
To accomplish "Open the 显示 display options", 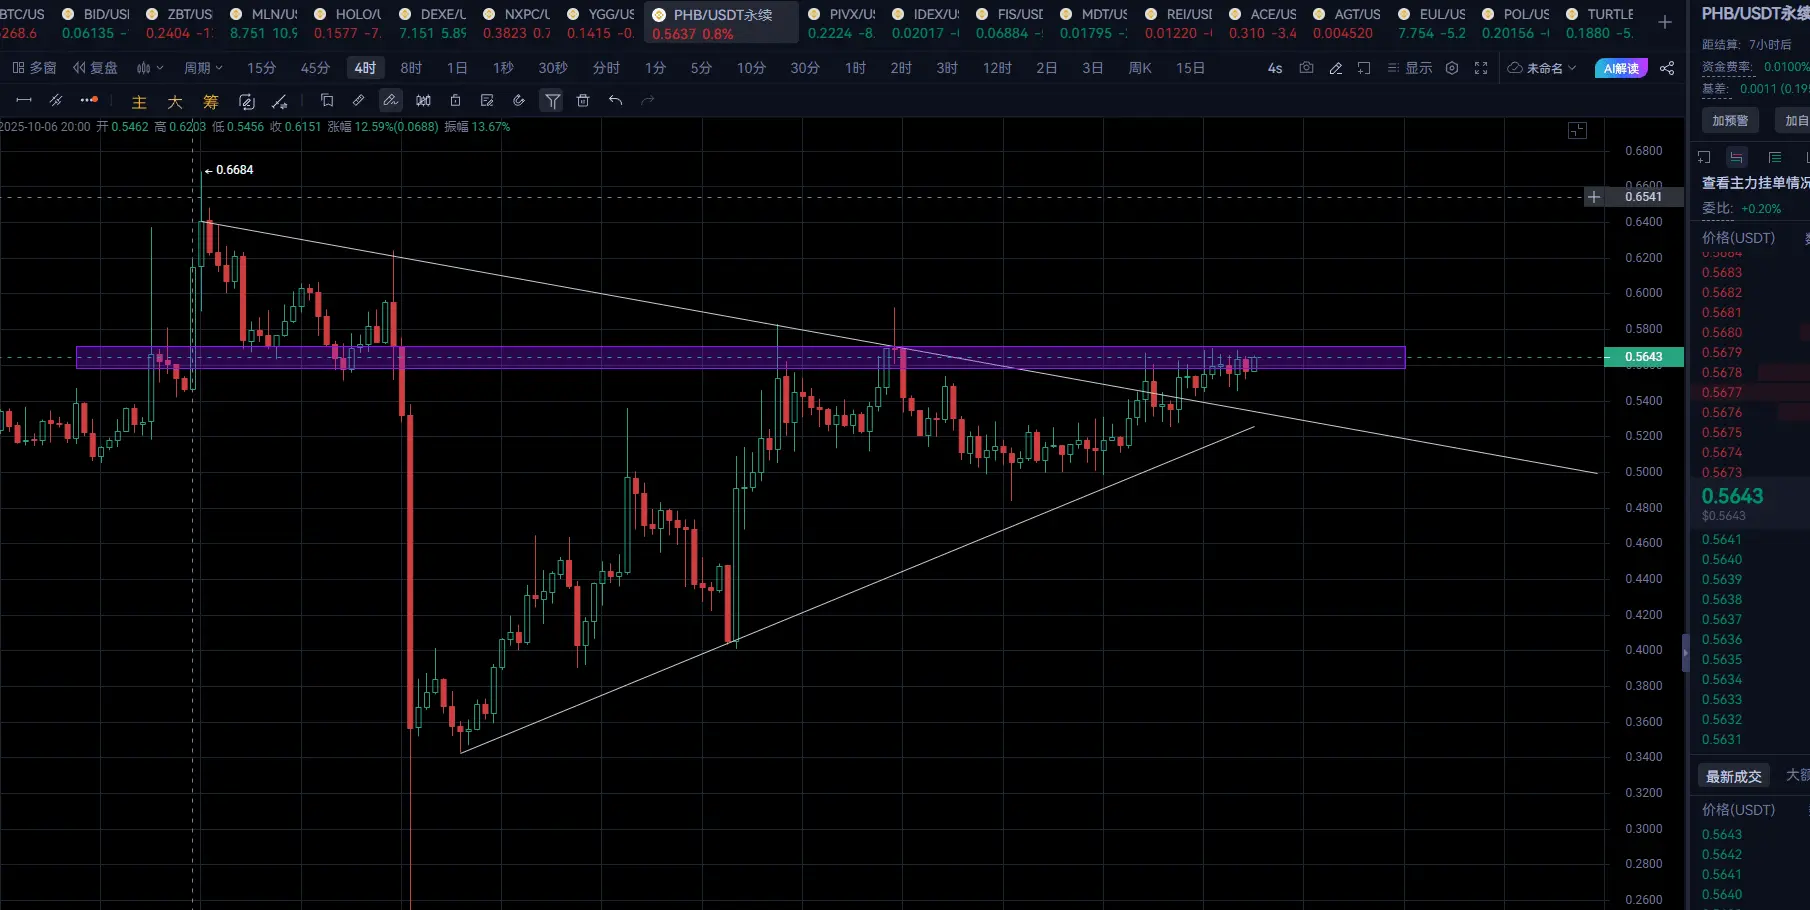I will [x=1410, y=68].
